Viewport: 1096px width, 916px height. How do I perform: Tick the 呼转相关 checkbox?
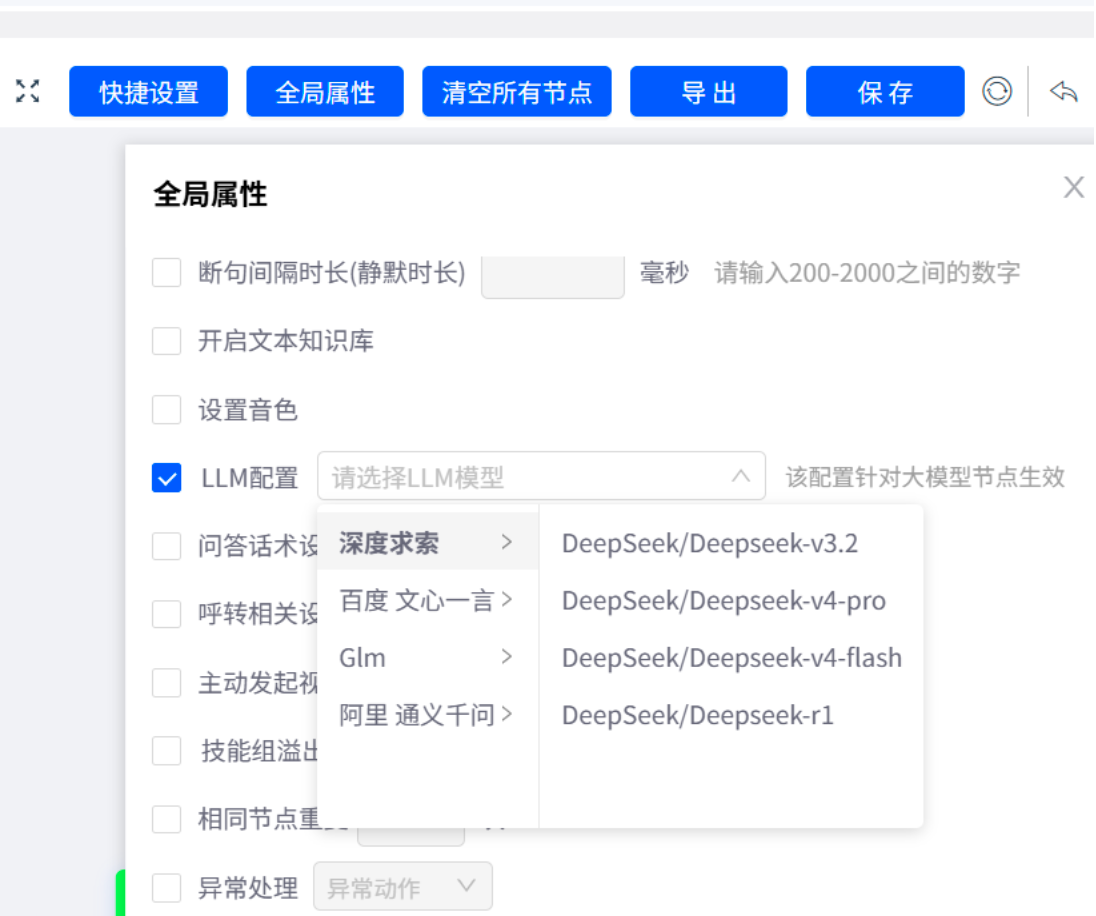click(166, 613)
